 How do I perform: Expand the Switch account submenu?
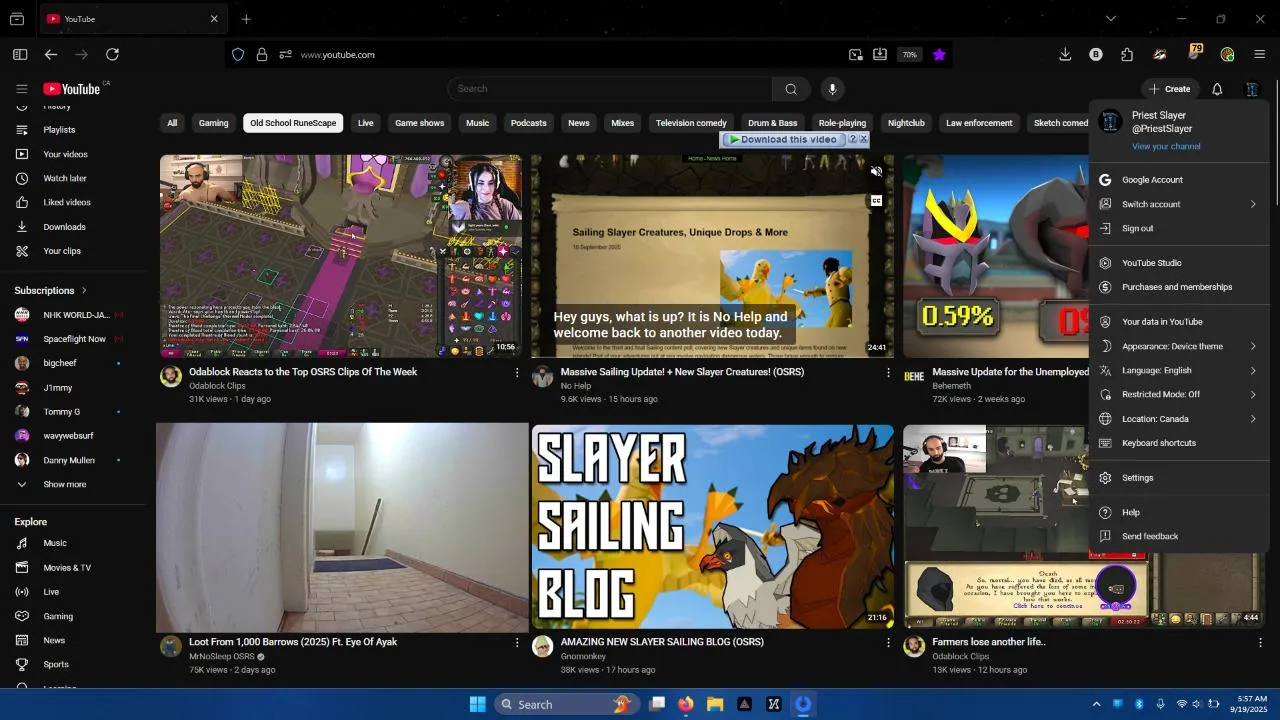[x=1178, y=204]
